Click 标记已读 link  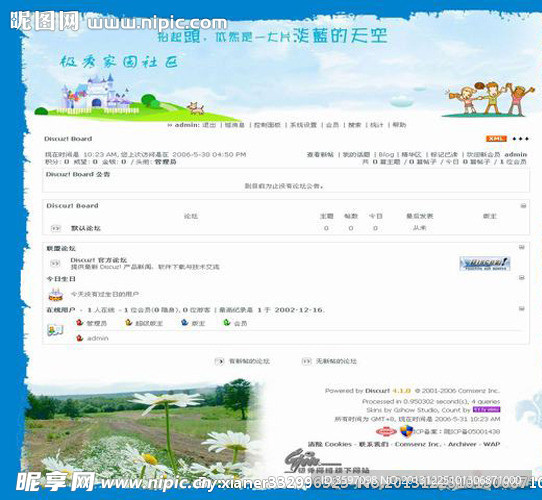pos(444,155)
